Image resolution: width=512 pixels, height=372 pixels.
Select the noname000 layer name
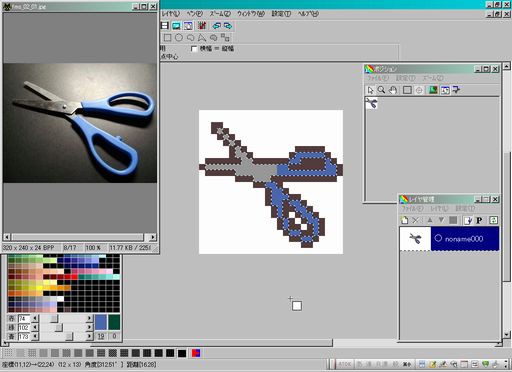(464, 239)
